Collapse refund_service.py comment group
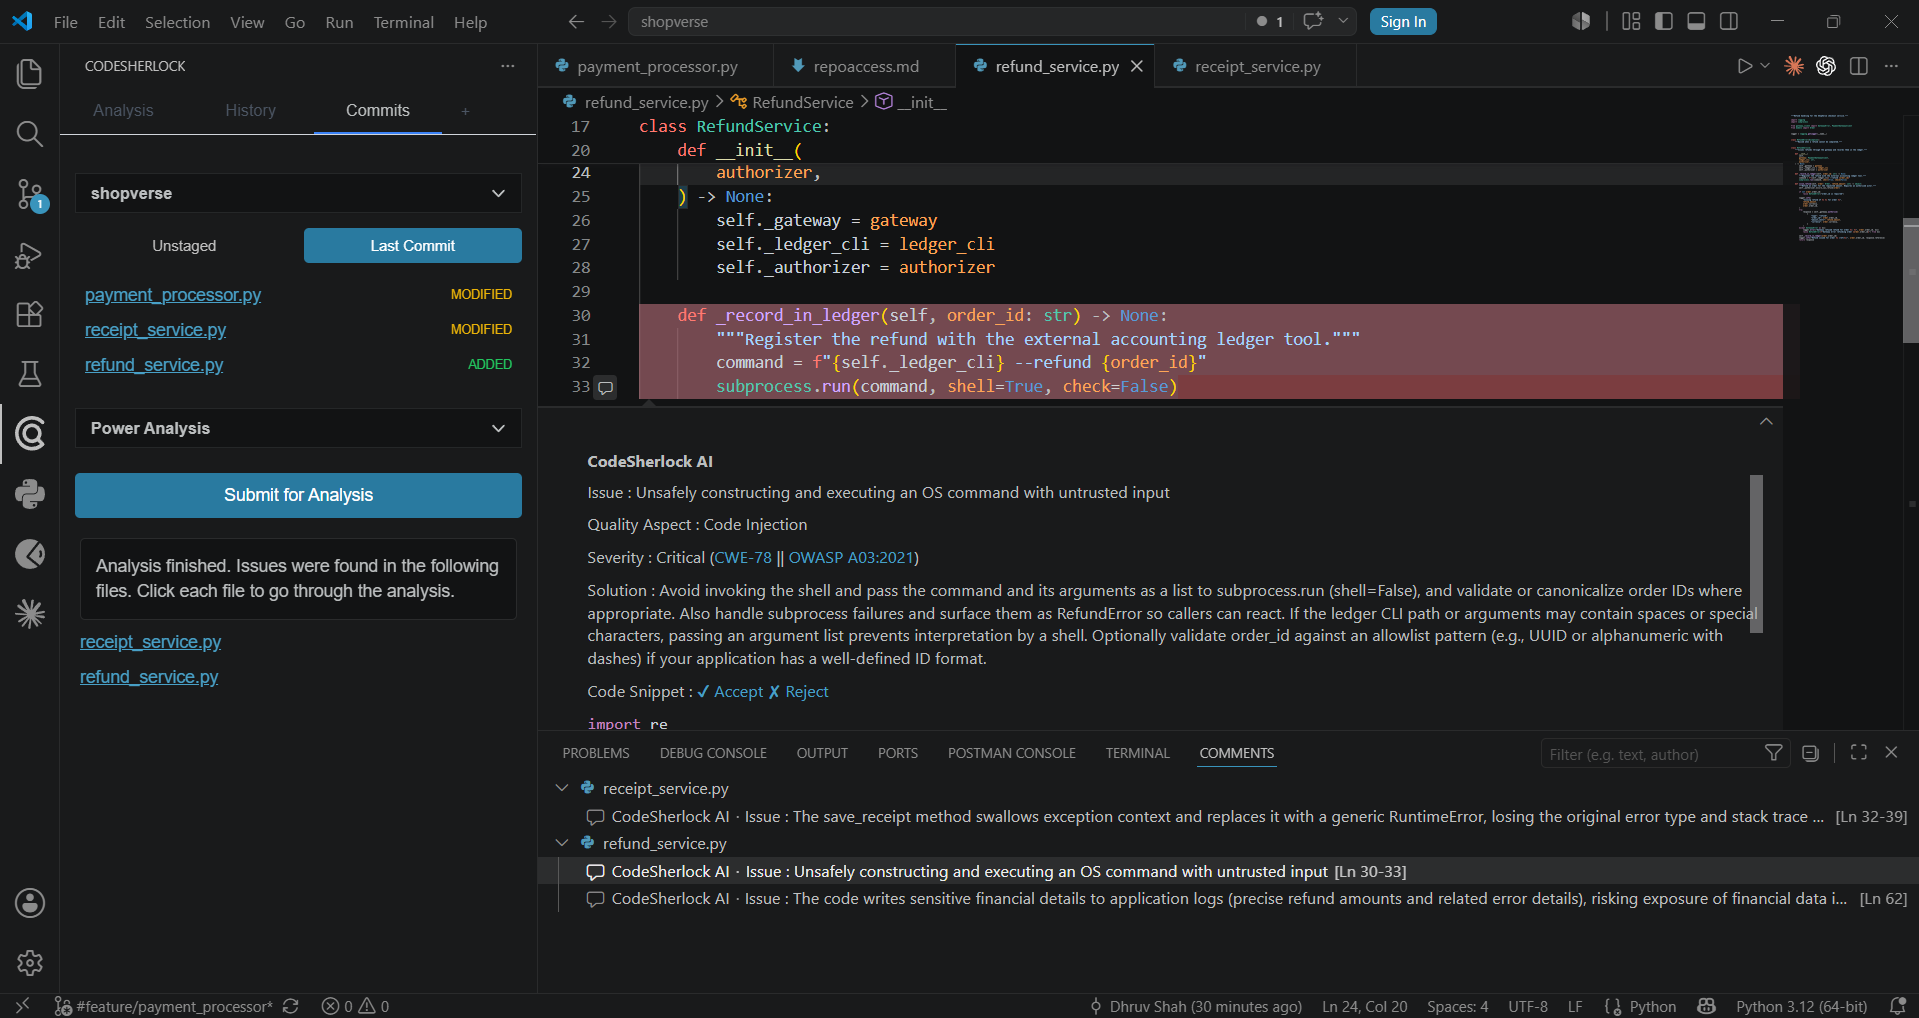Screen dimensions: 1919x1018 pos(562,843)
